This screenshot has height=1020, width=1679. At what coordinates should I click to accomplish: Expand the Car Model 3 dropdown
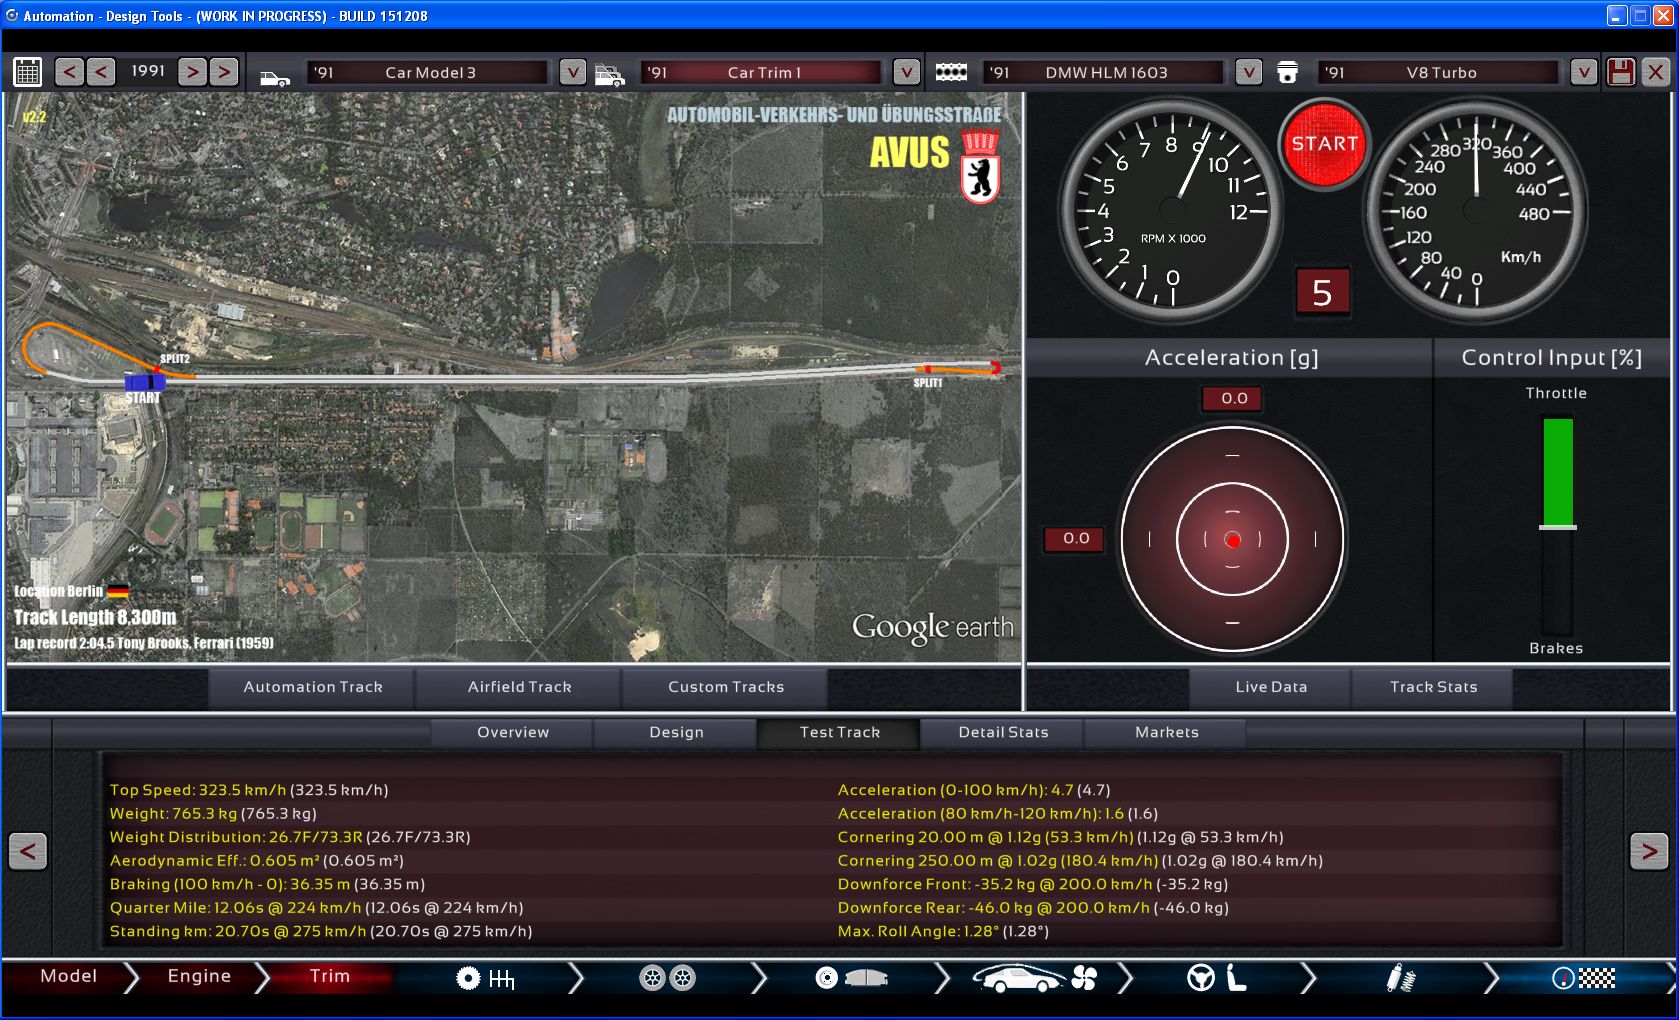coord(572,72)
